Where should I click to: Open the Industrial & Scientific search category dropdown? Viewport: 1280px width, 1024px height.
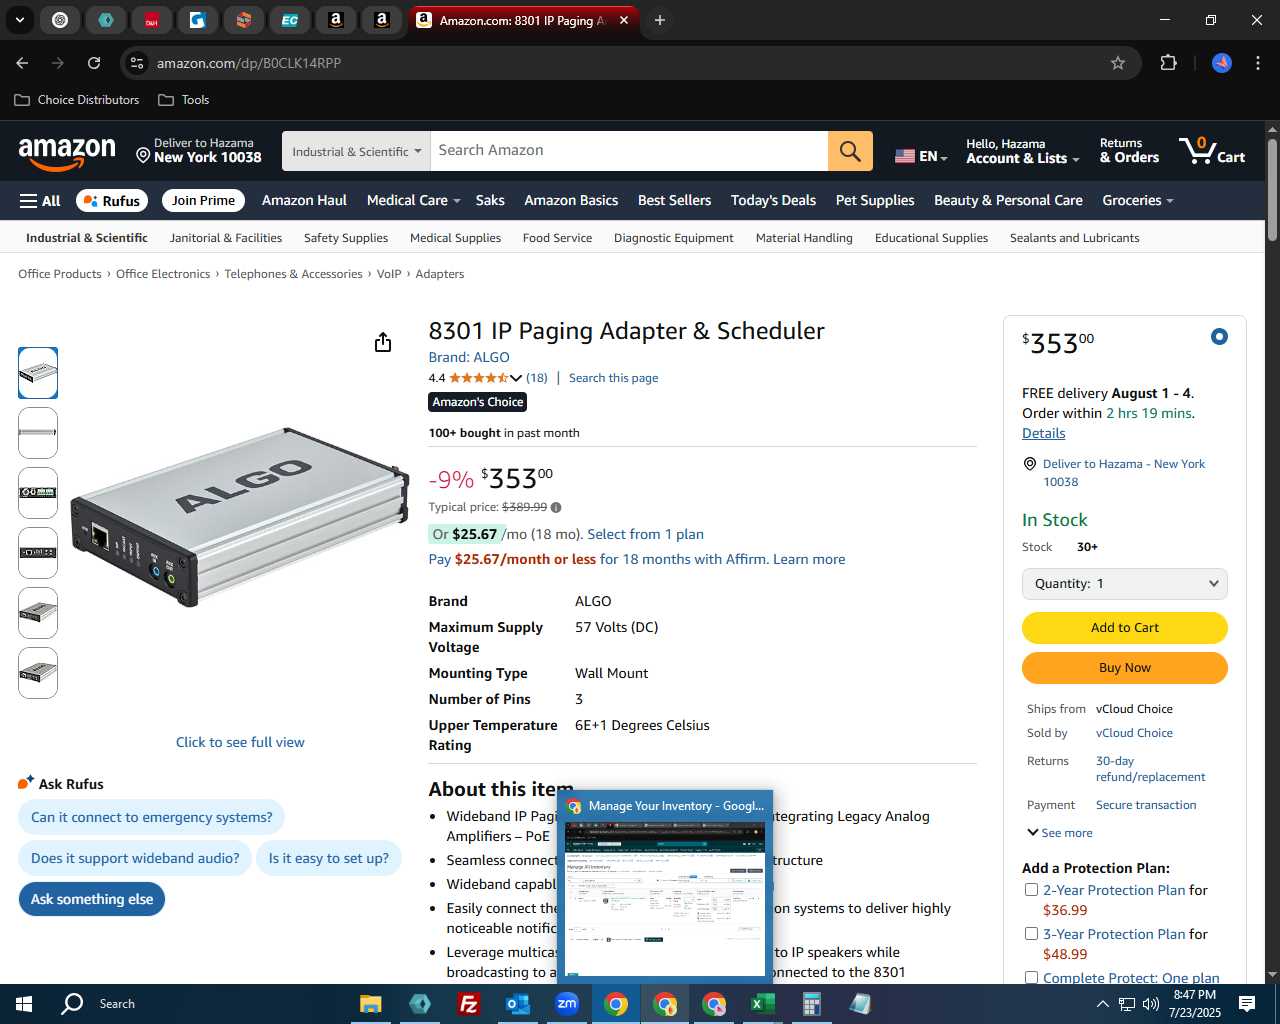click(356, 151)
